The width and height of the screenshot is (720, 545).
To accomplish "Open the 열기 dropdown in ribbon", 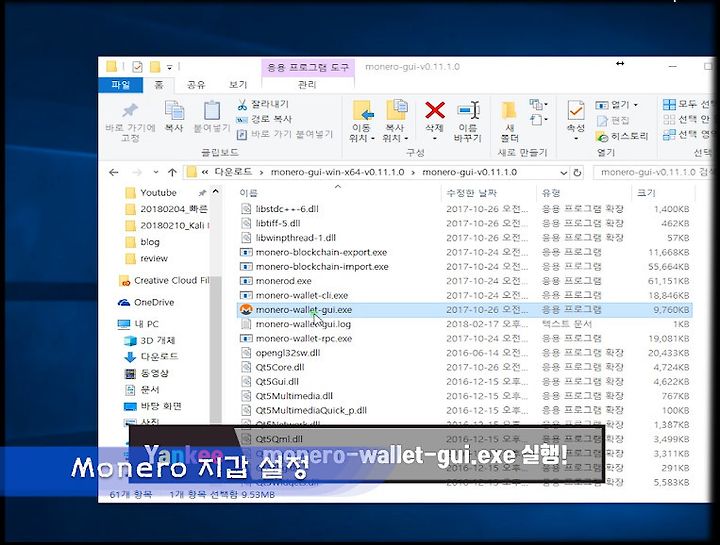I will (x=616, y=105).
